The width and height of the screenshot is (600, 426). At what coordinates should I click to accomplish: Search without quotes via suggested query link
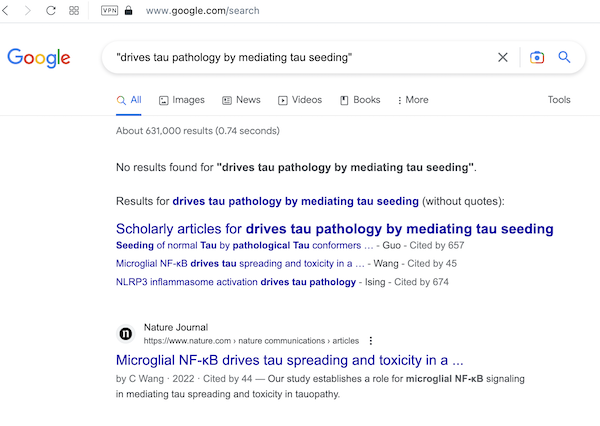tap(295, 201)
